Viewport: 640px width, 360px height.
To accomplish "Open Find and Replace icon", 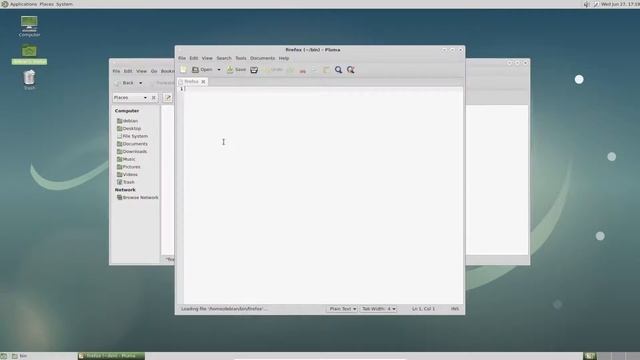I will click(x=351, y=70).
